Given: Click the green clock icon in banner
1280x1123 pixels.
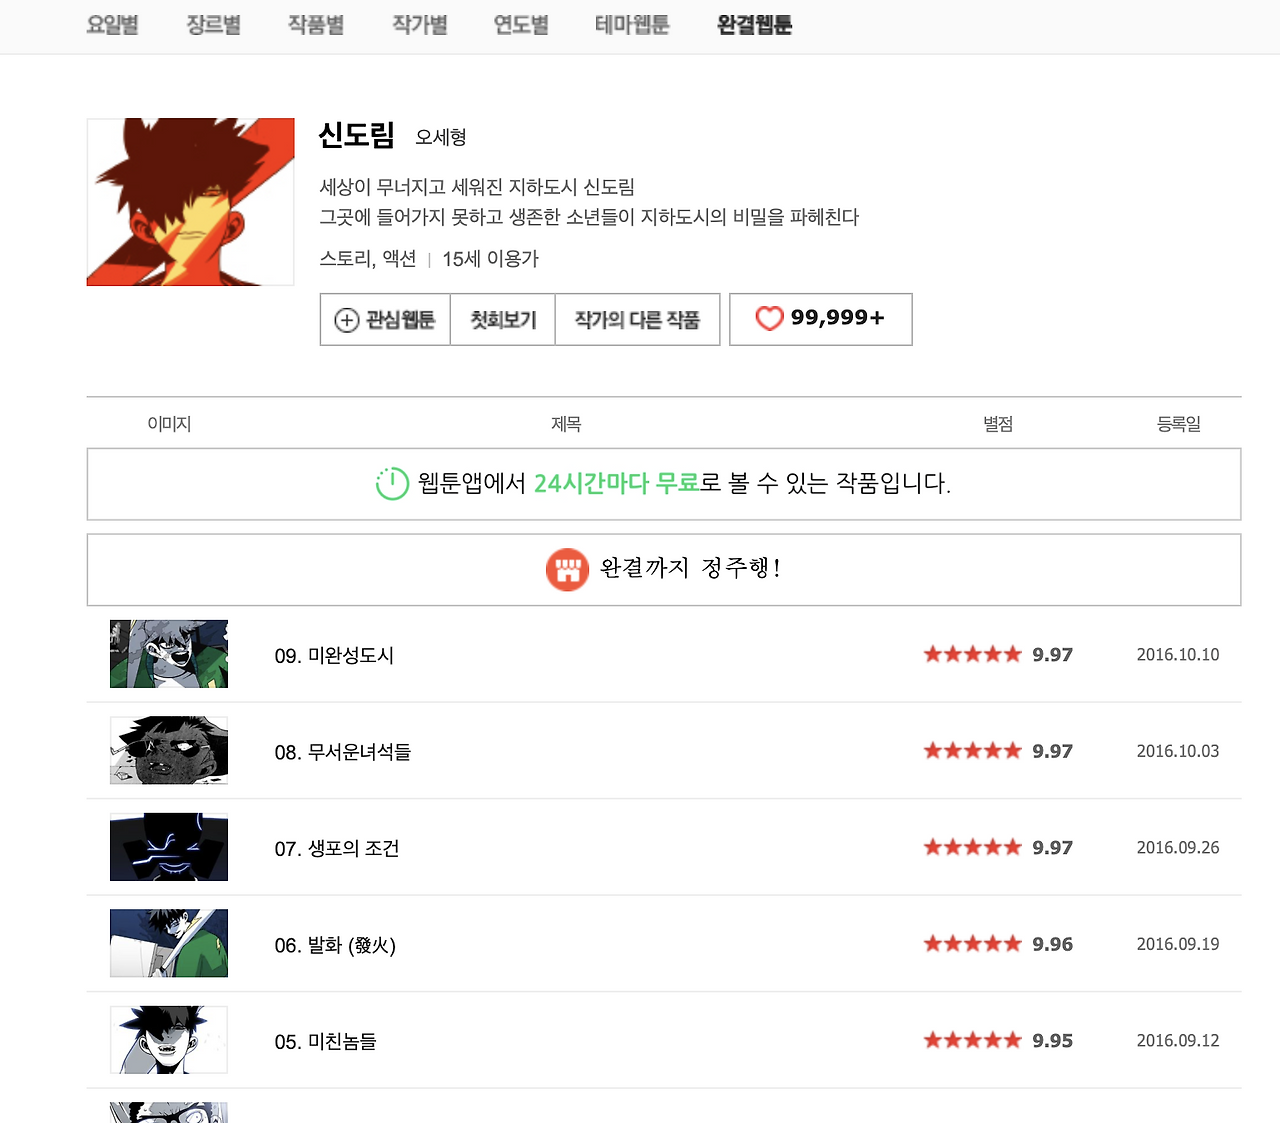Looking at the screenshot, I should (x=392, y=484).
